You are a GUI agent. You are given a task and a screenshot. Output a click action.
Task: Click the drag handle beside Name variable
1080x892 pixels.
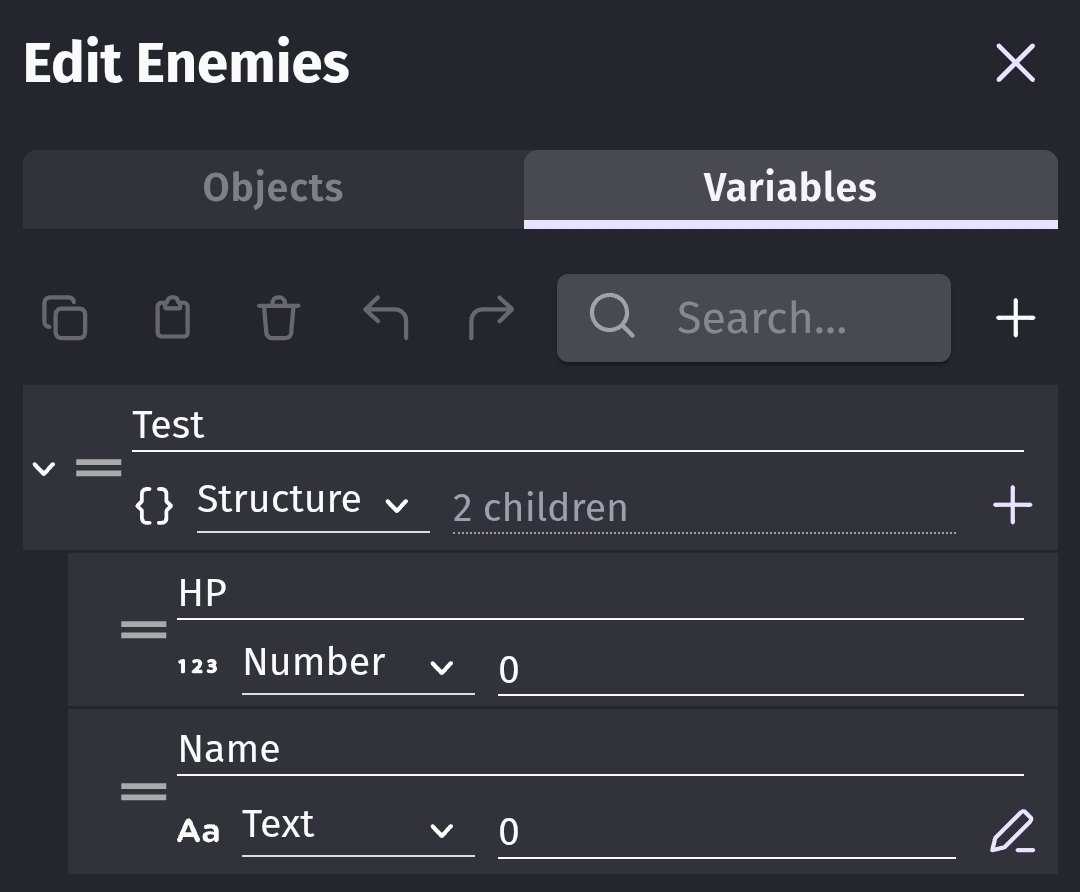coord(144,791)
